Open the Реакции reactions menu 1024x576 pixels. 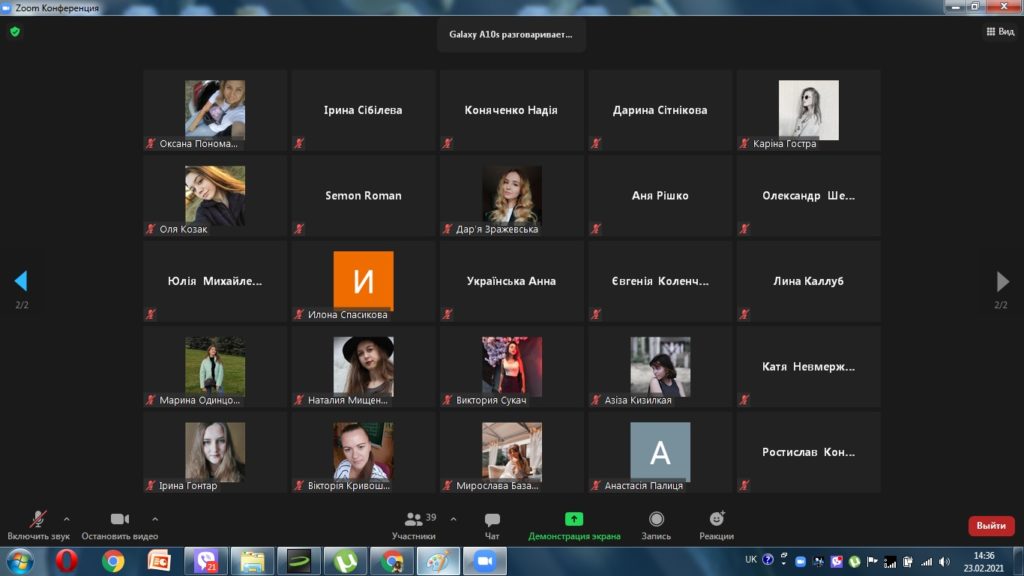click(x=716, y=520)
